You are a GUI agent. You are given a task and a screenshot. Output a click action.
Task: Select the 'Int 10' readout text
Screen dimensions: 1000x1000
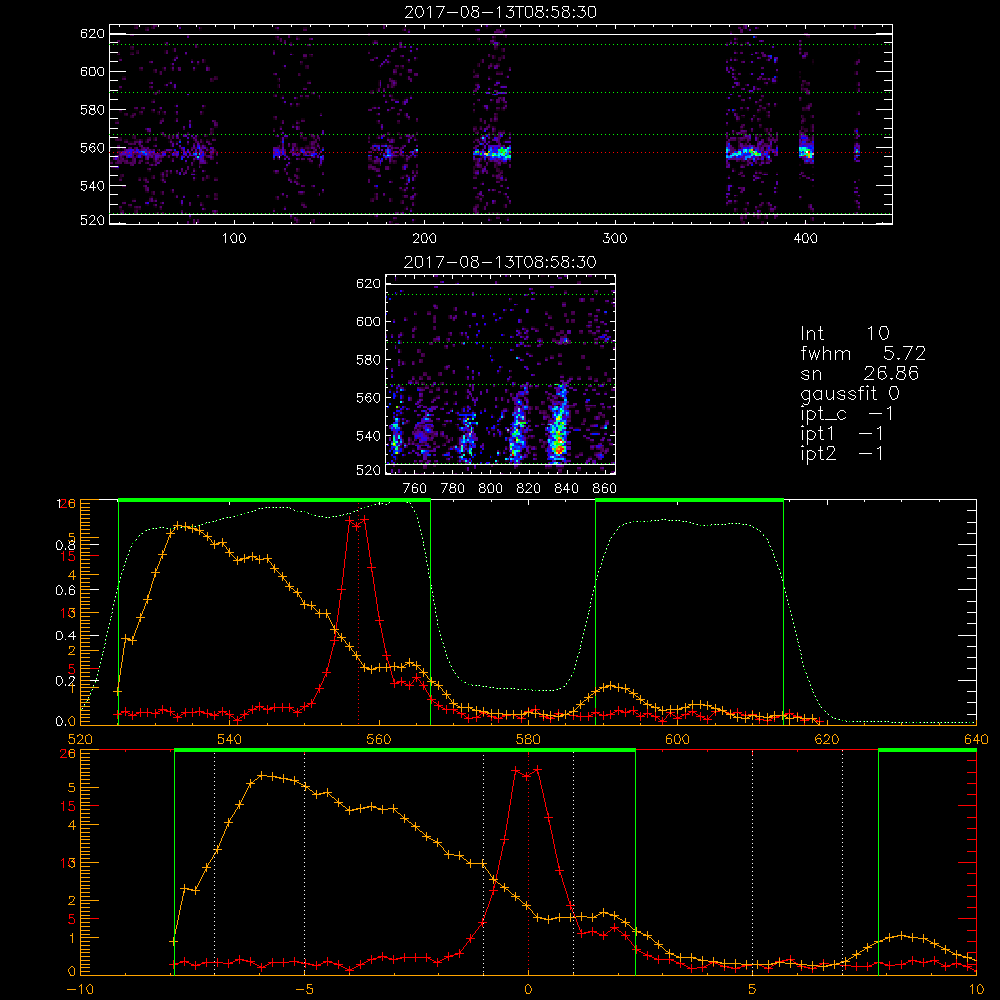pyautogui.click(x=845, y=333)
